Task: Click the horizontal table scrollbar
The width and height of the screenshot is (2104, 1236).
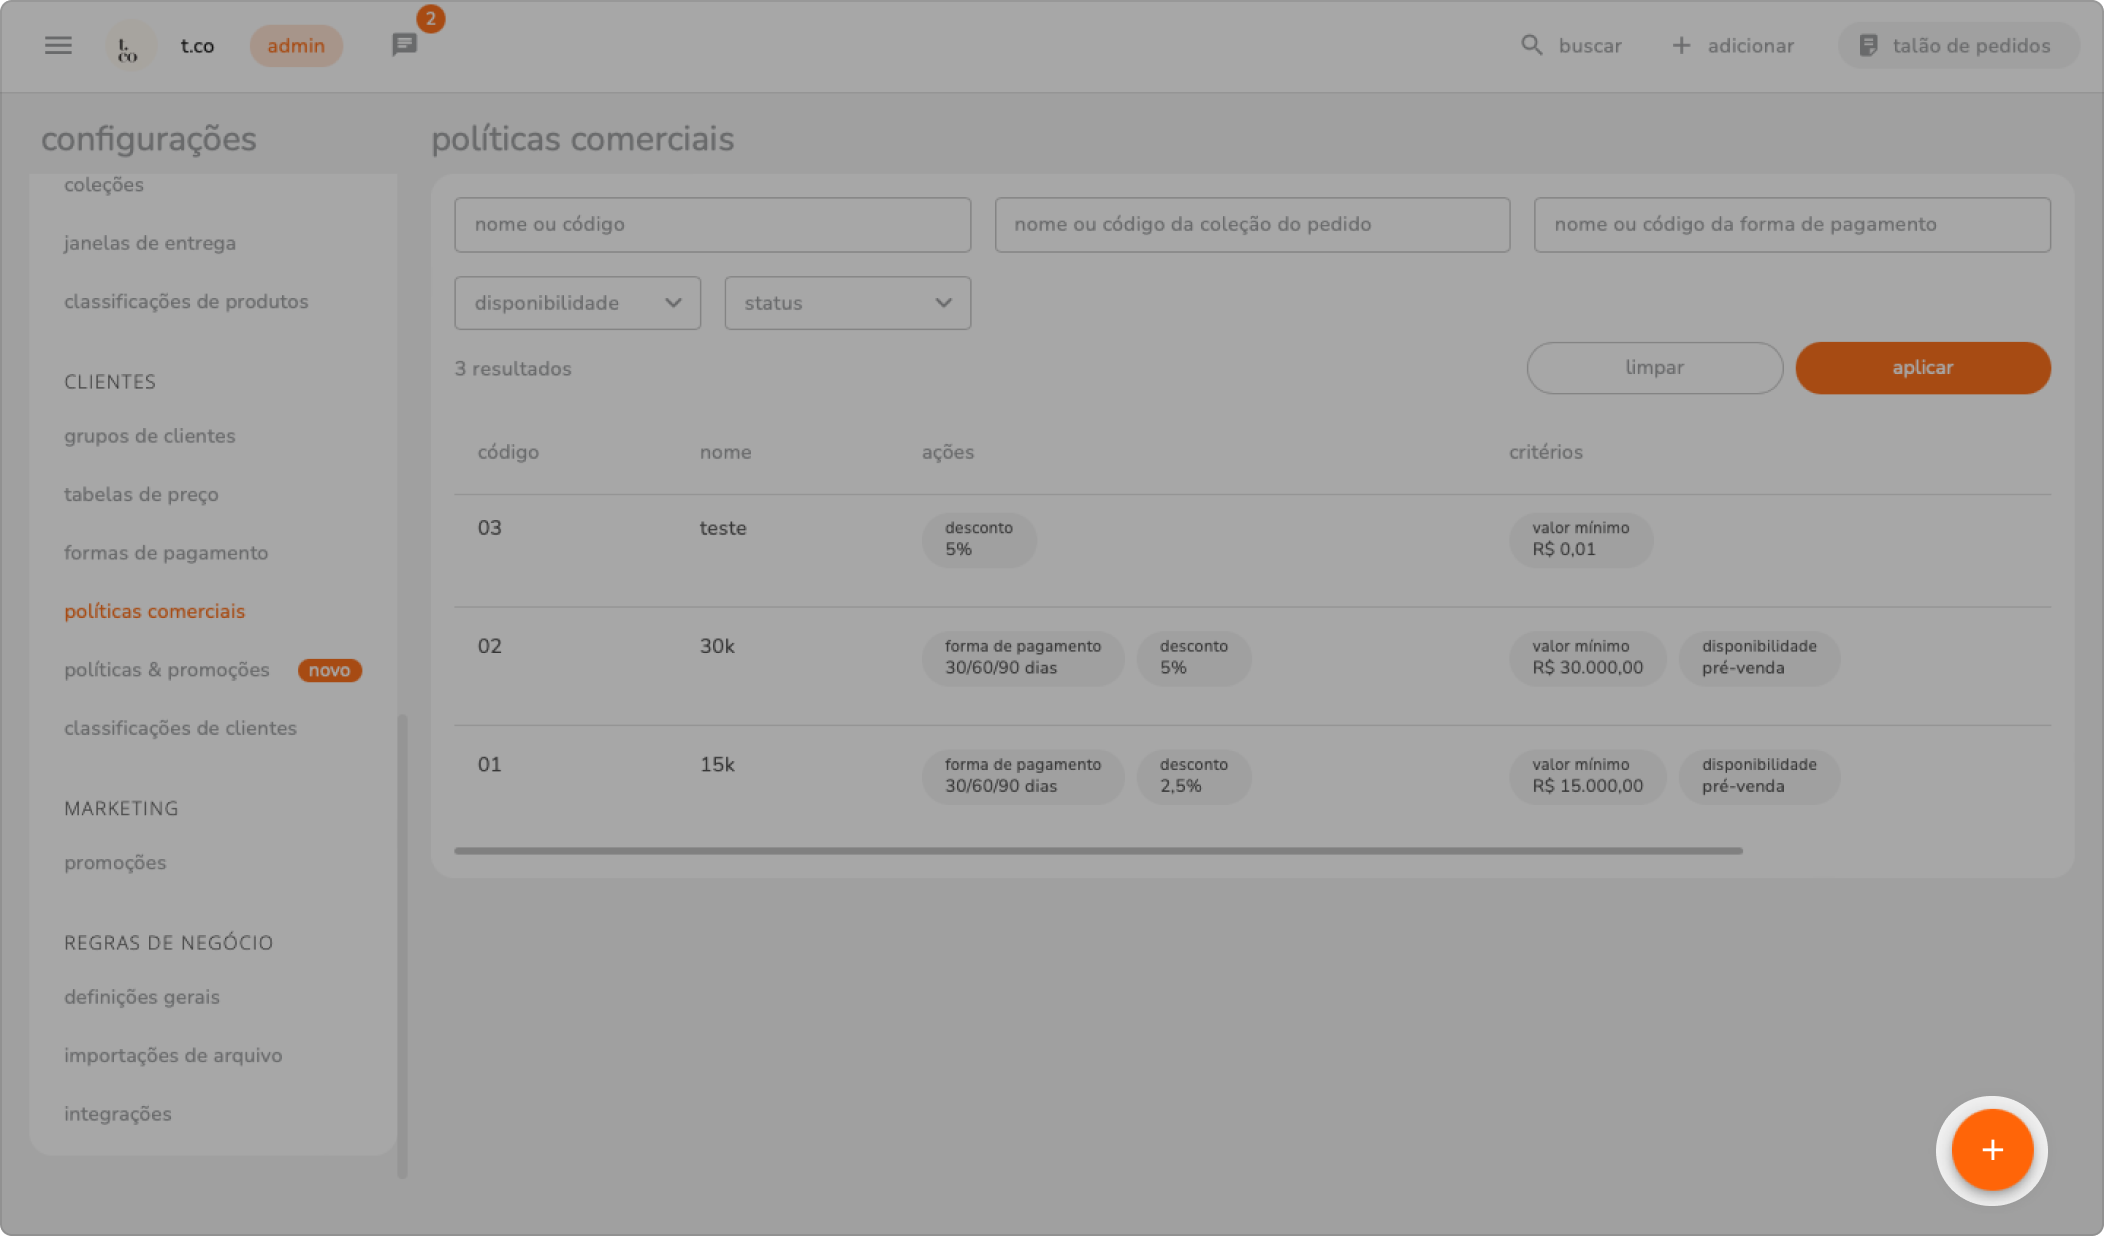Action: click(x=1097, y=851)
